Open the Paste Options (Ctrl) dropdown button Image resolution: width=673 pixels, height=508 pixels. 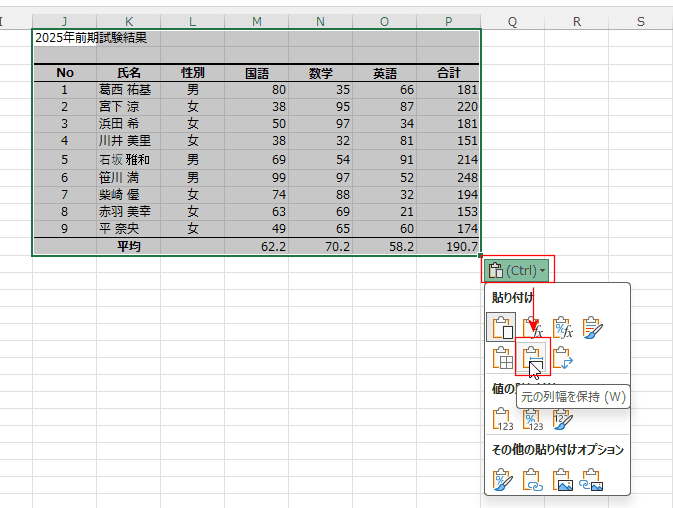tap(517, 270)
